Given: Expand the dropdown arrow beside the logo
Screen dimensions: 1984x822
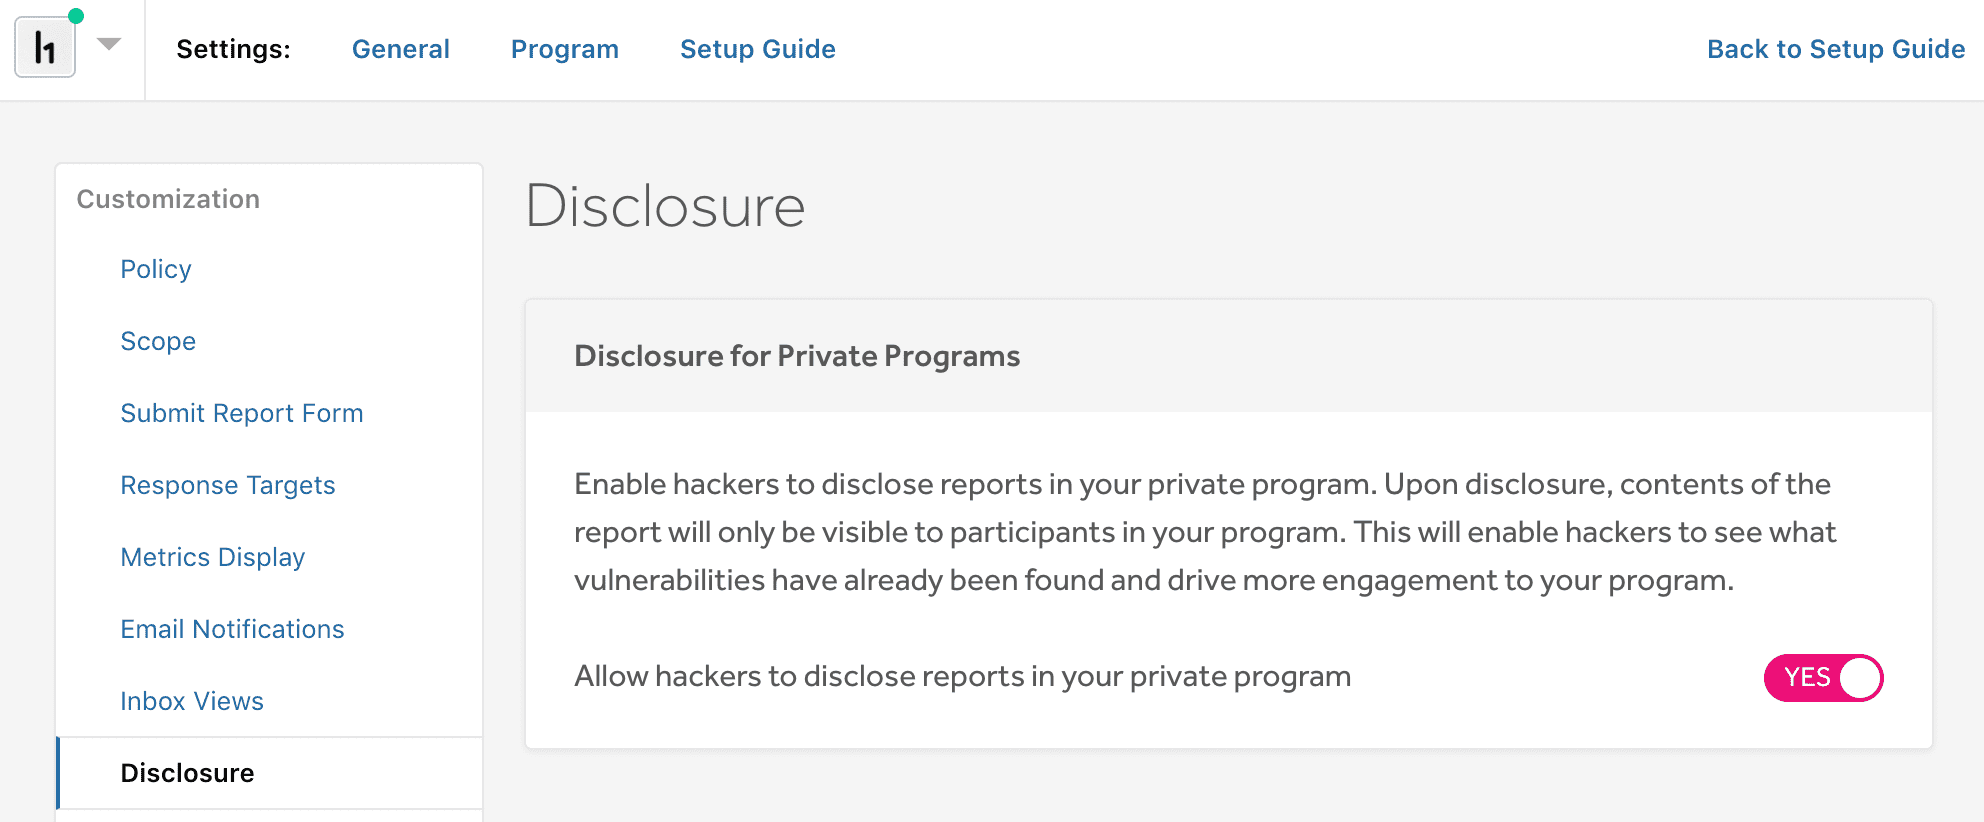Looking at the screenshot, I should [x=109, y=44].
